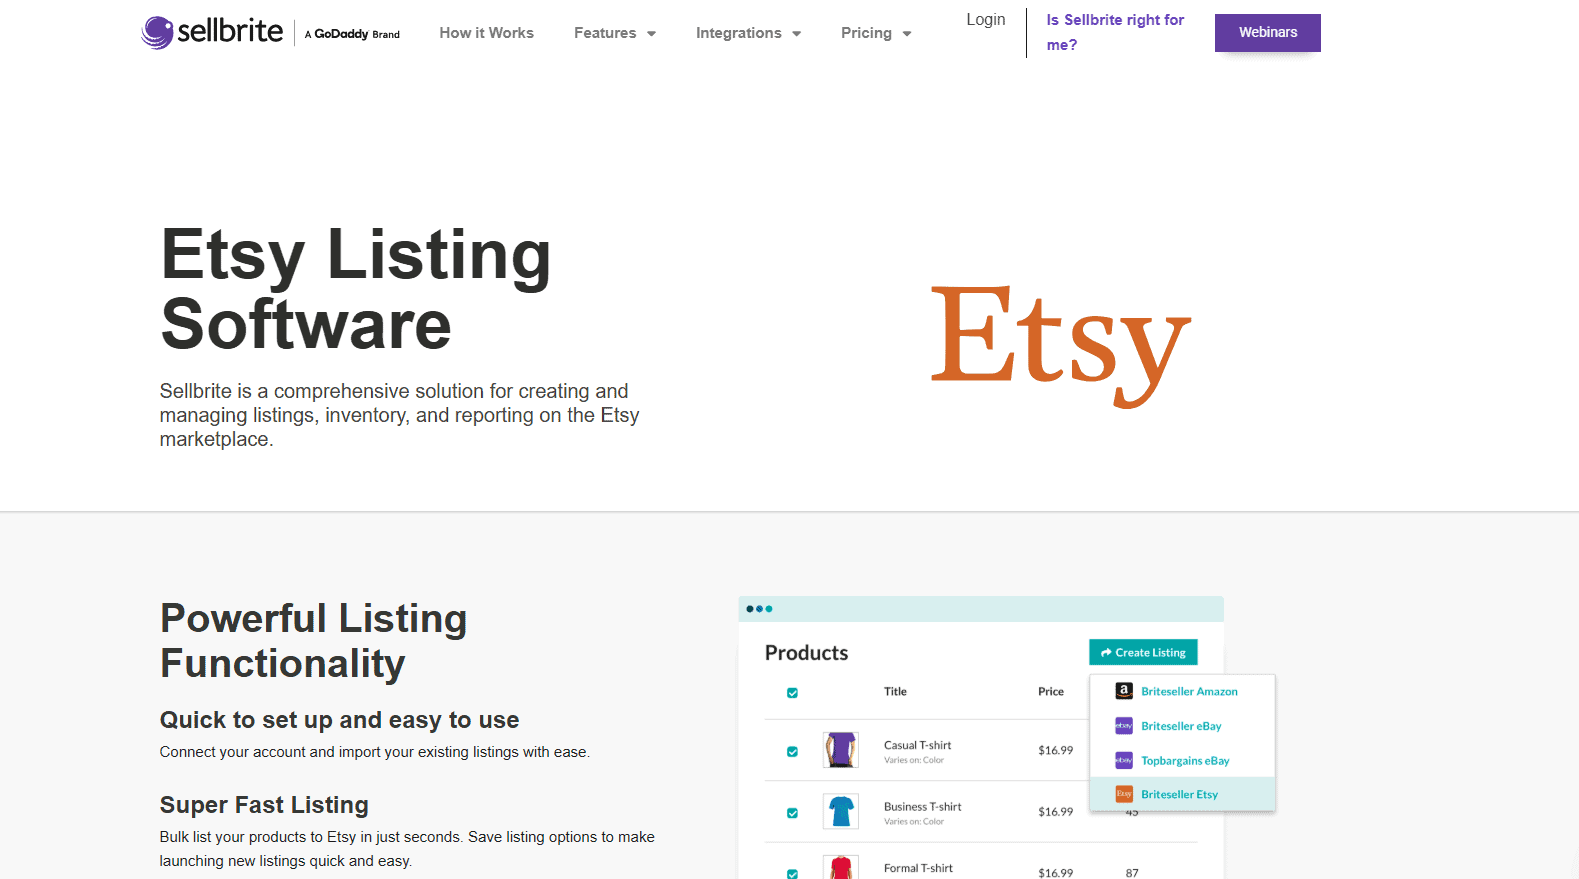1579x879 pixels.
Task: Click the Webinars button
Action: [1267, 33]
